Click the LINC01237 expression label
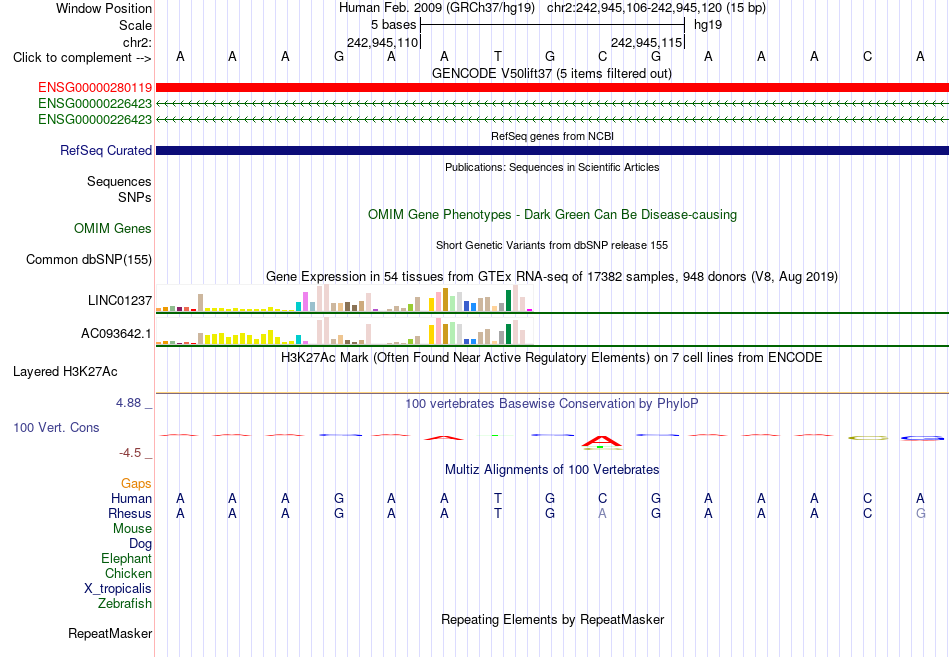 click(x=119, y=301)
